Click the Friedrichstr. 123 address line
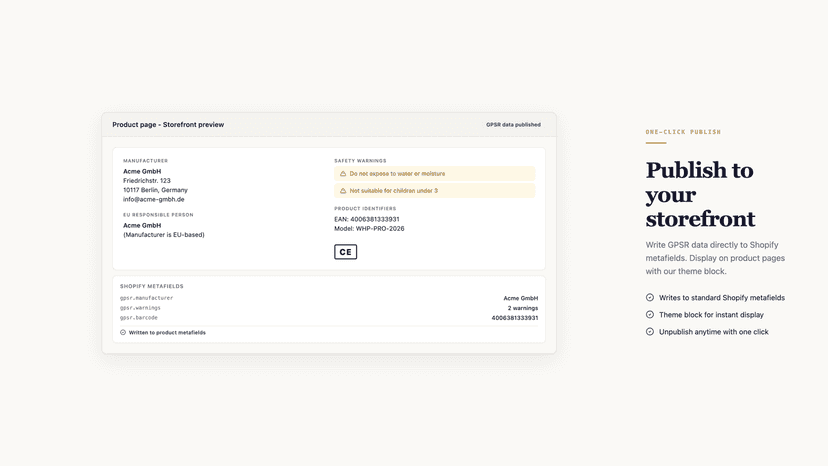 (147, 181)
